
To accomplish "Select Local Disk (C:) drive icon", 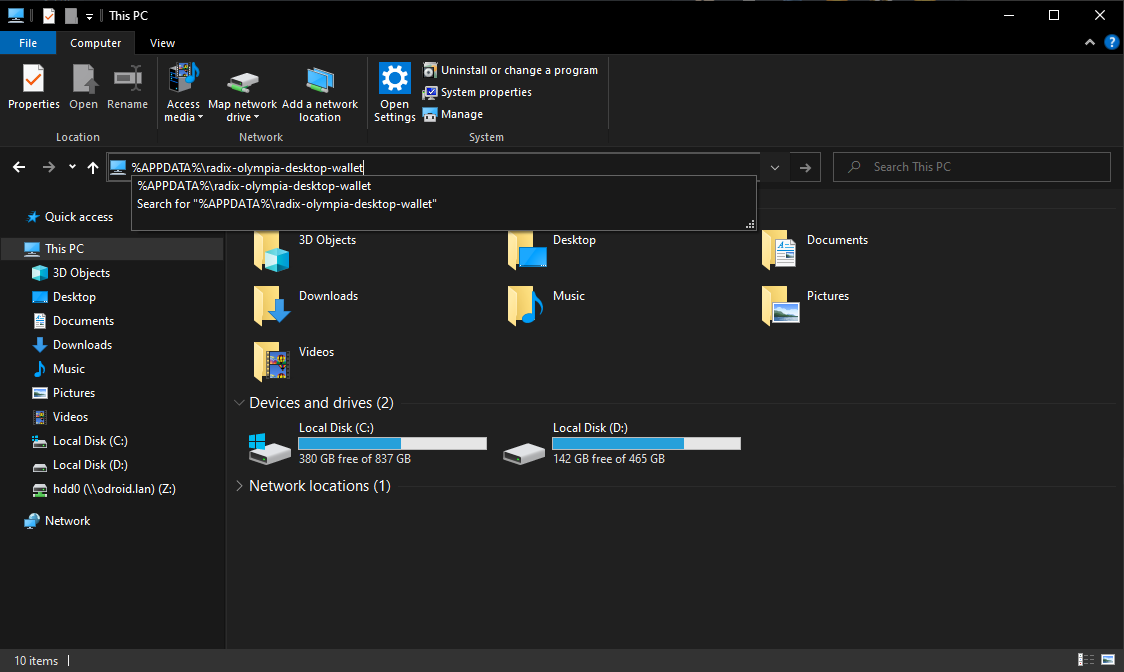I will 270,449.
